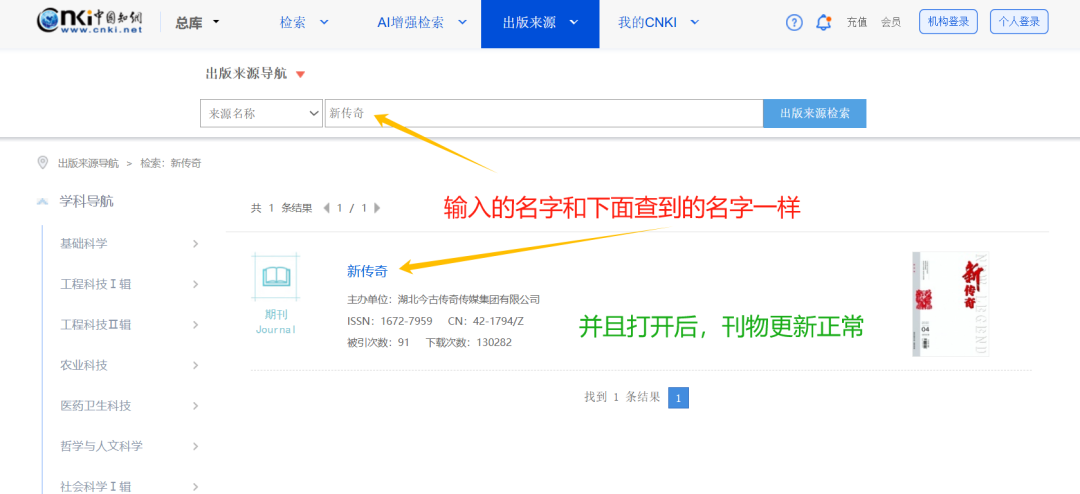
Task: Click the 下载次数 130282 text
Action: click(x=468, y=342)
